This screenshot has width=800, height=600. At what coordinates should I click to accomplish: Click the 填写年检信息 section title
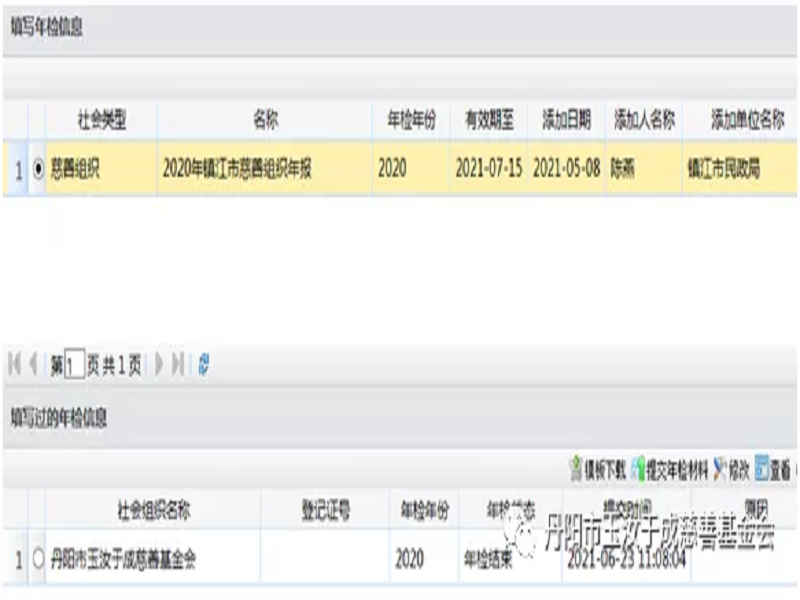46,27
